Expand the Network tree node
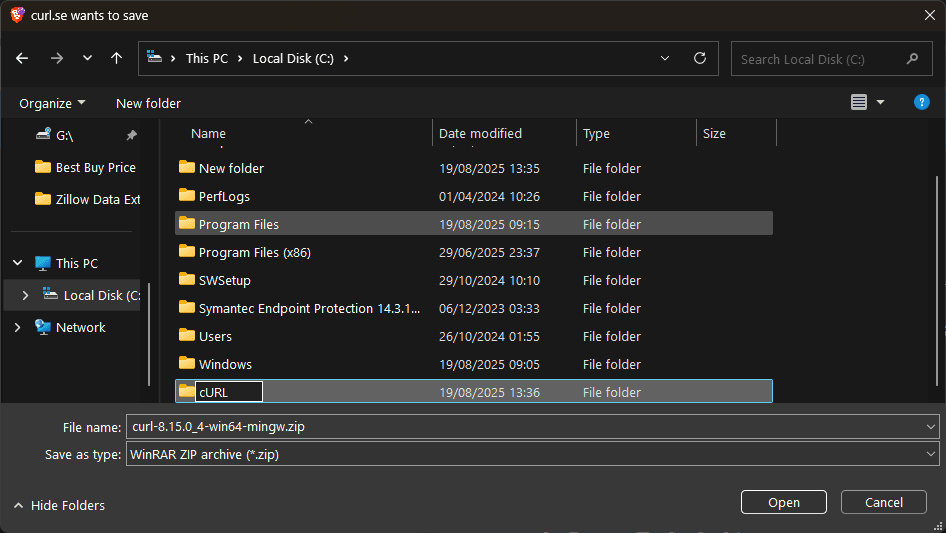 [x=17, y=328]
